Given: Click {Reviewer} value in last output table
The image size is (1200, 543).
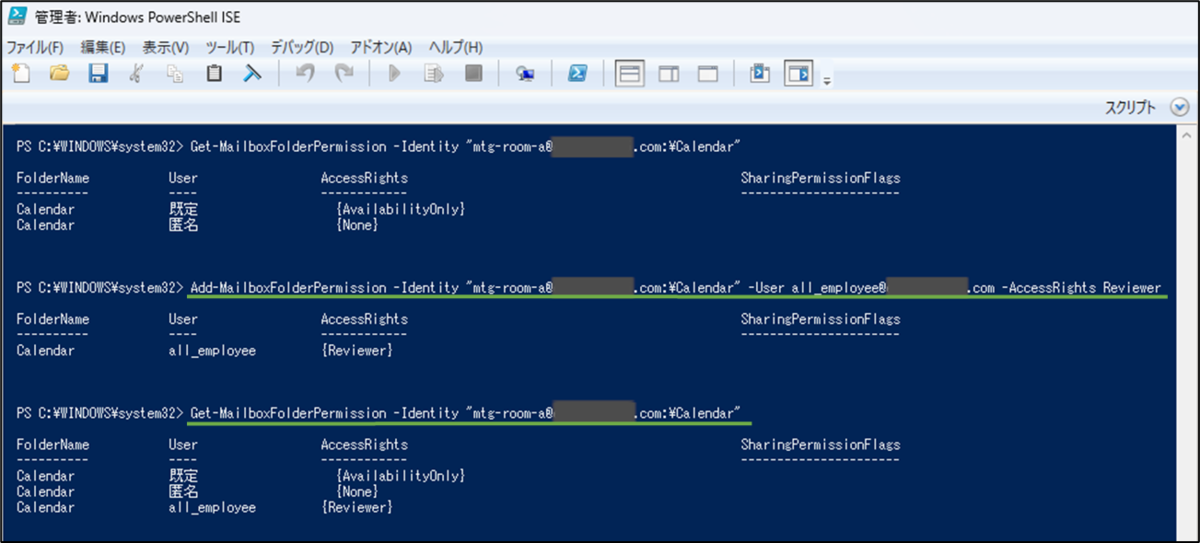Looking at the screenshot, I should point(357,508).
